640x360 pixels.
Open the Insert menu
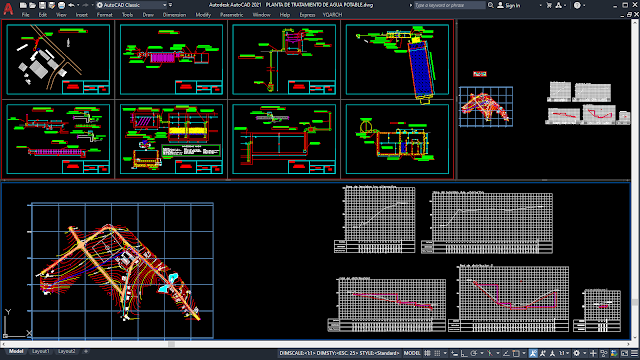tap(82, 15)
